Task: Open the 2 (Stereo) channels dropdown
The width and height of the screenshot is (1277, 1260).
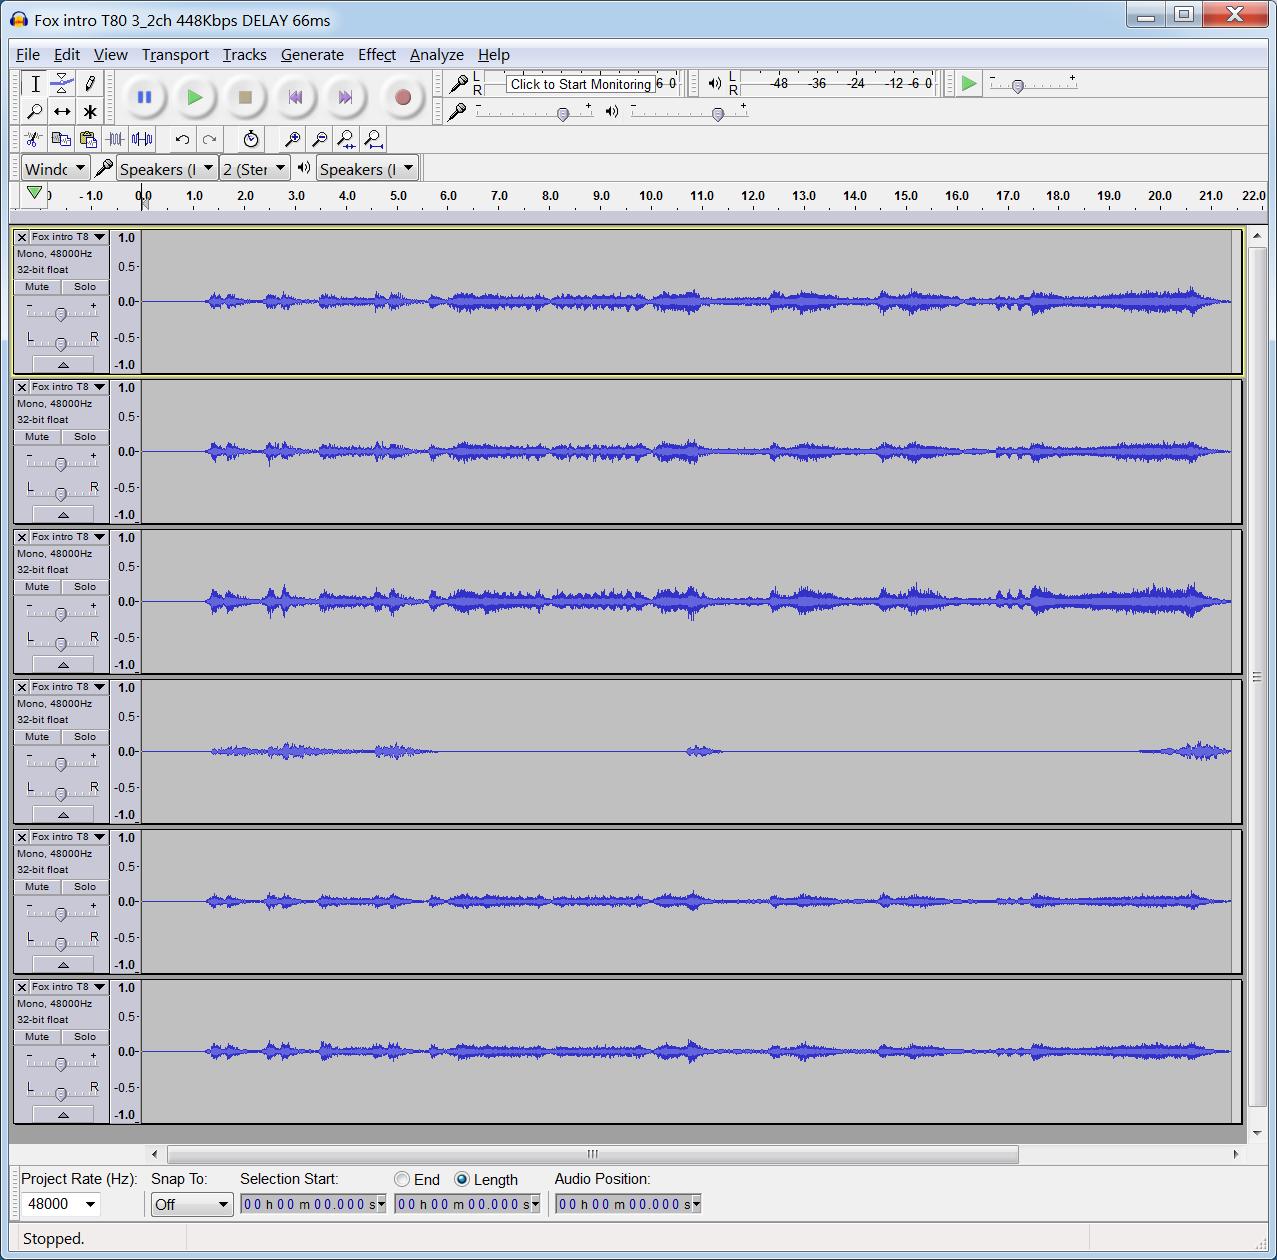Action: [255, 169]
